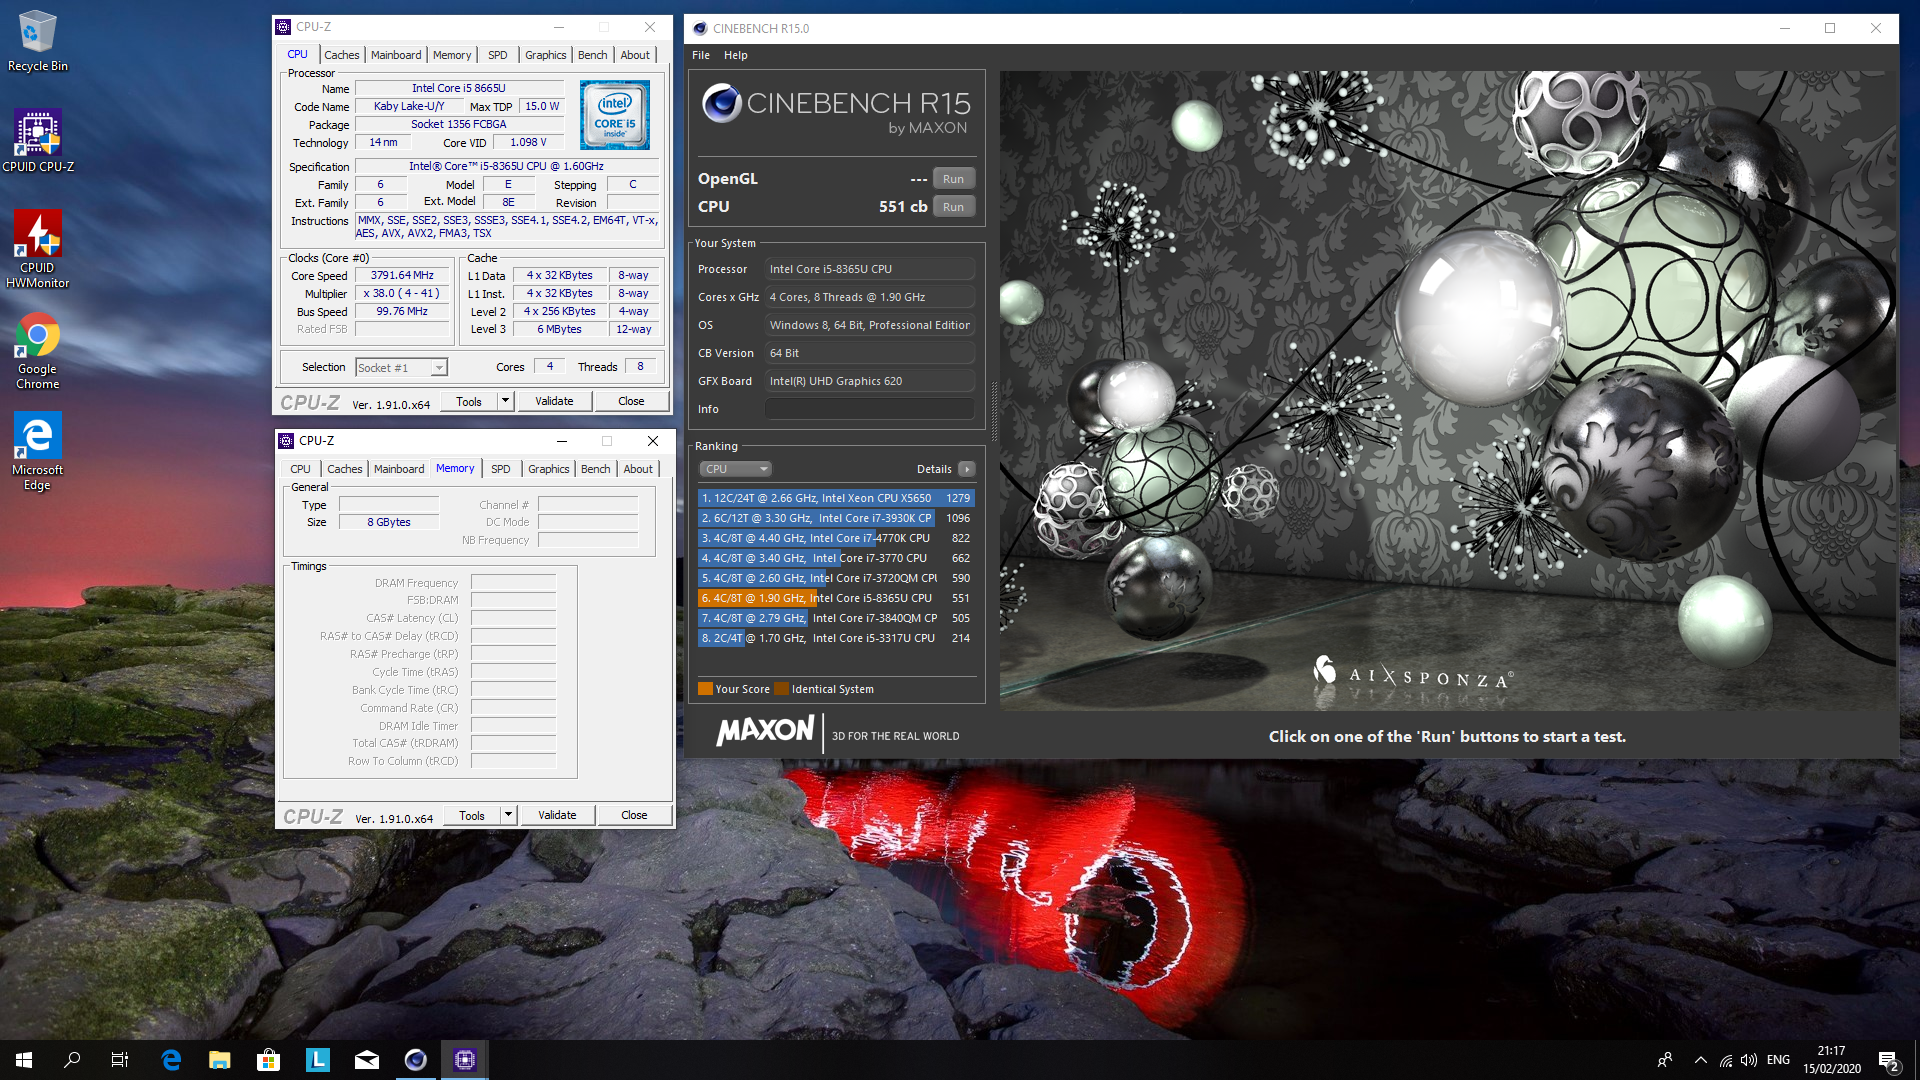Click the ENG language indicator

click(x=1778, y=1060)
